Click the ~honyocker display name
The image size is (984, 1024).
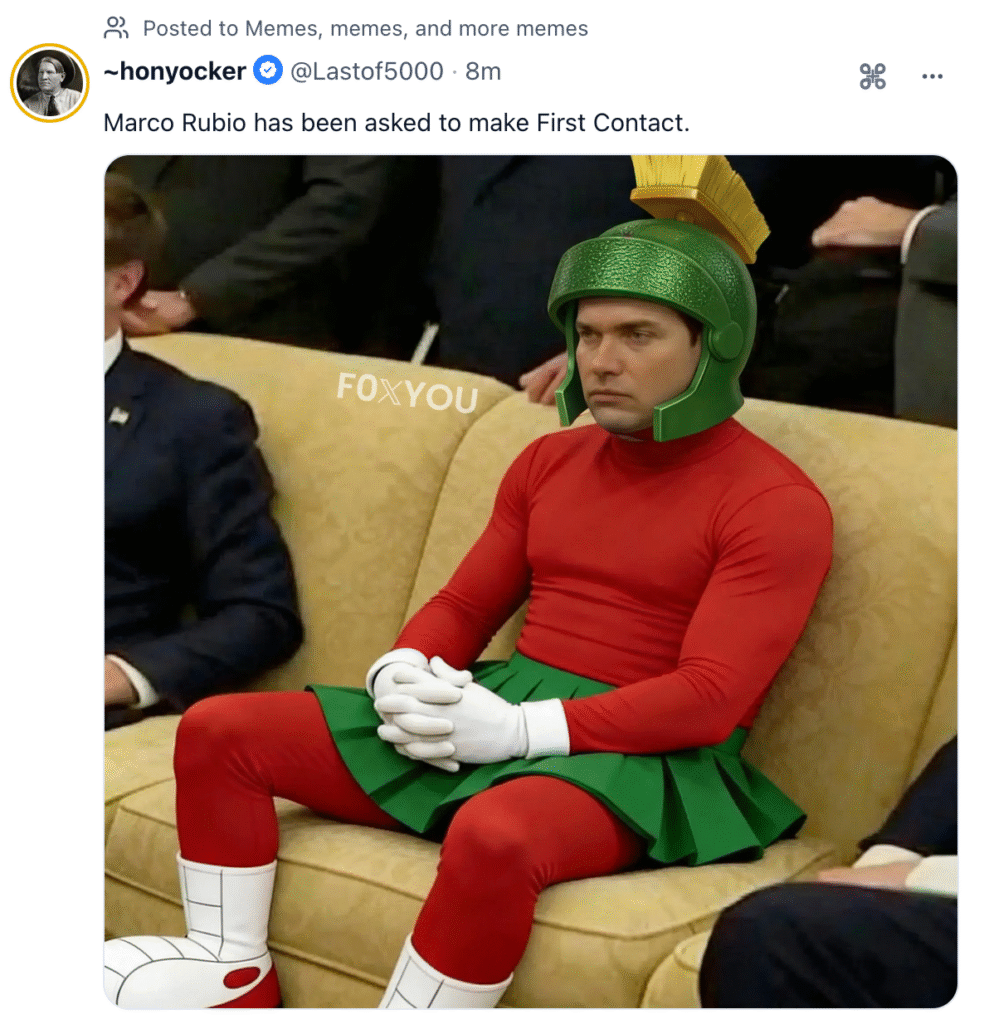tap(175, 71)
